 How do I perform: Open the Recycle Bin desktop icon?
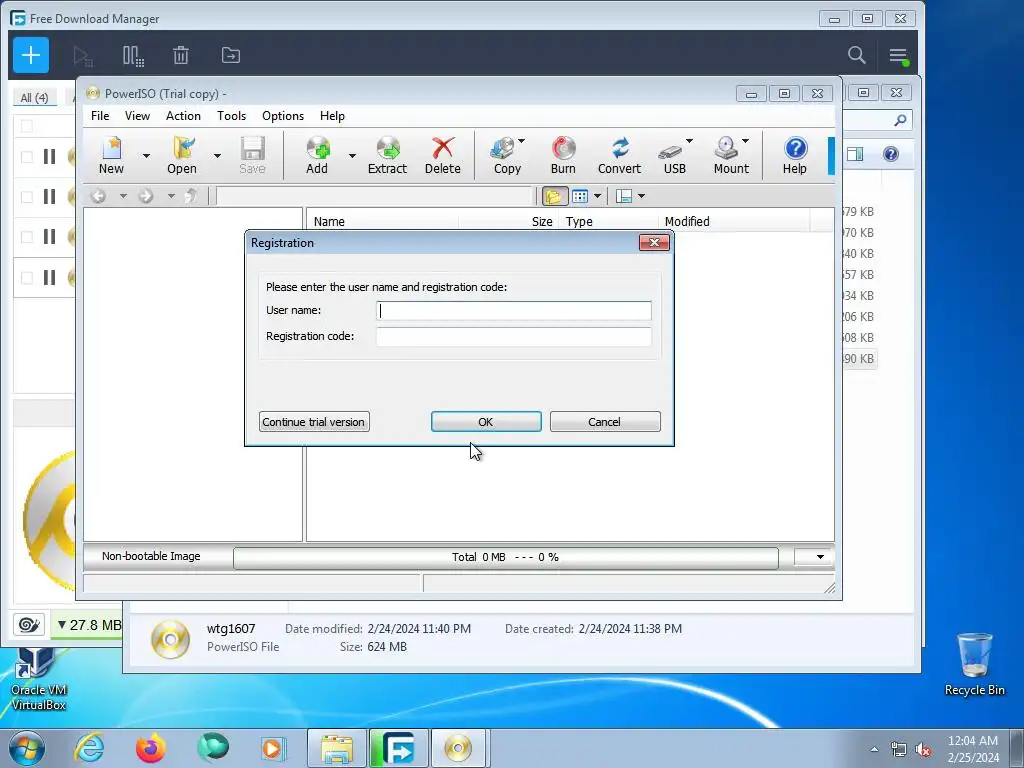974,664
